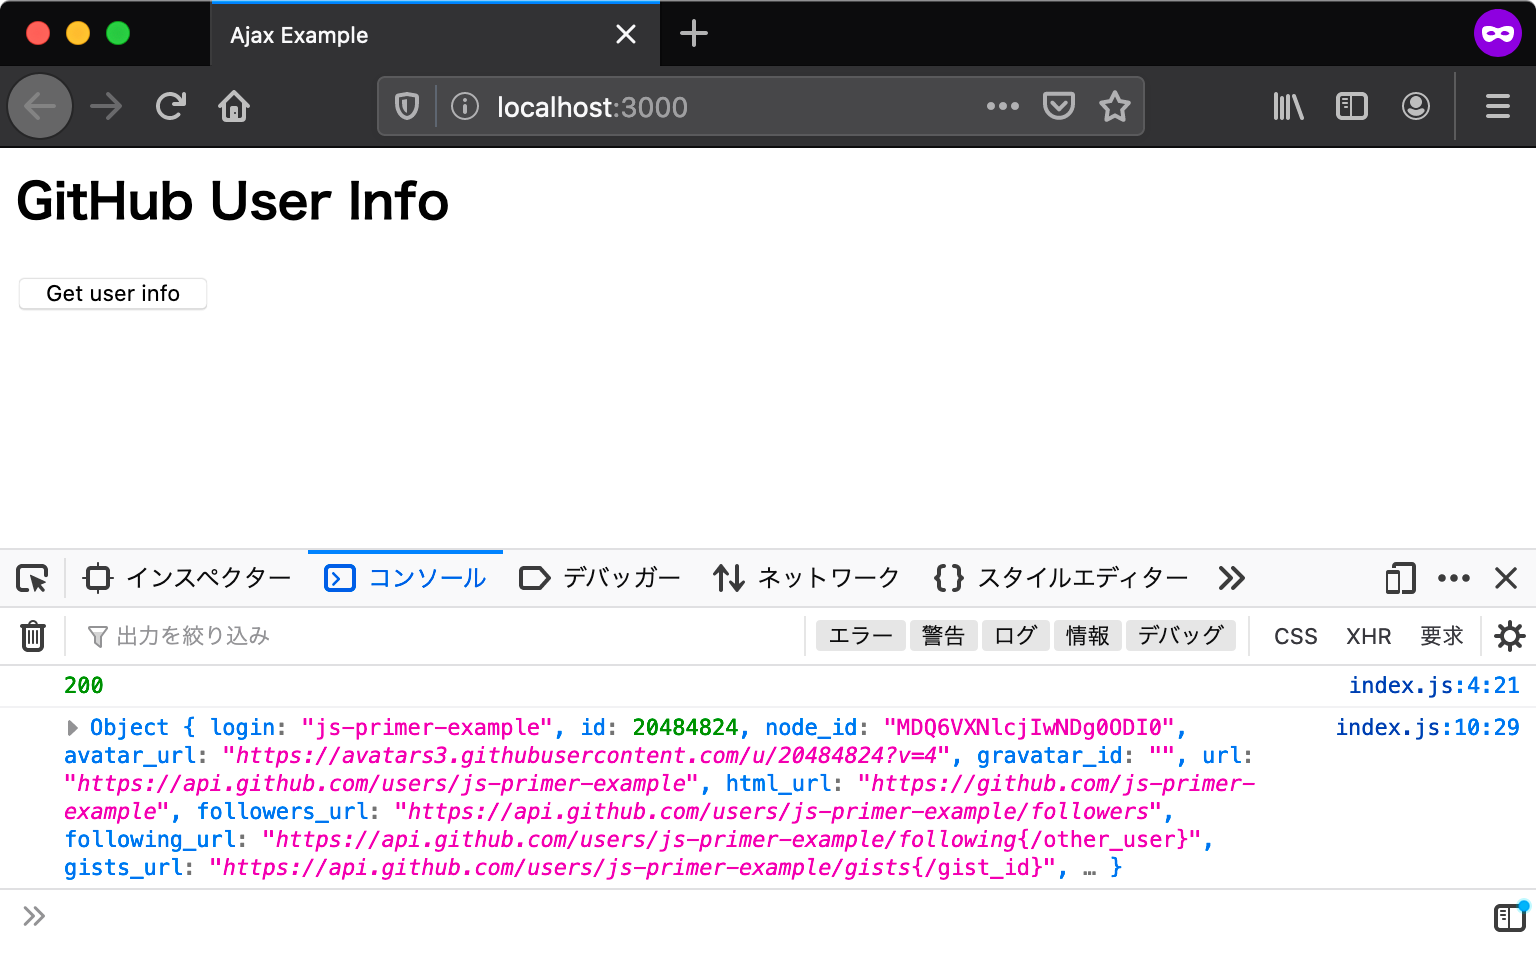Open the Firefox hamburger menu

[1497, 106]
